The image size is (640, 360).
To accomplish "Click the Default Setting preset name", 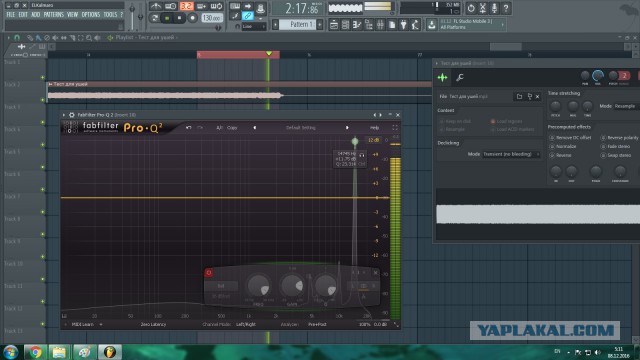I will (301, 128).
